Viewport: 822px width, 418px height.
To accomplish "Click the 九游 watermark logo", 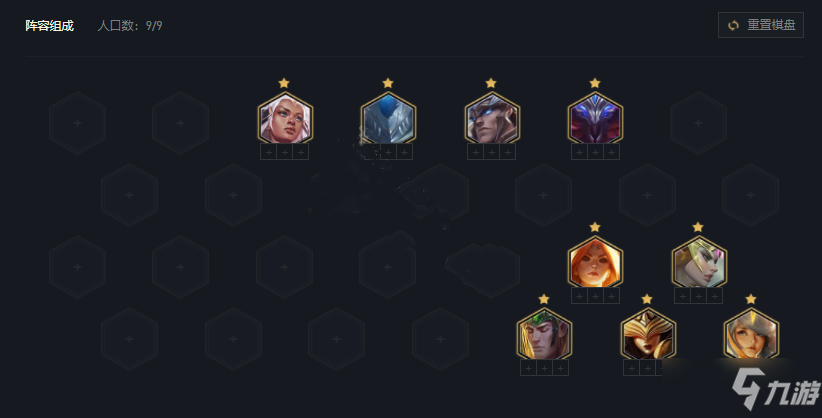I will 776,389.
